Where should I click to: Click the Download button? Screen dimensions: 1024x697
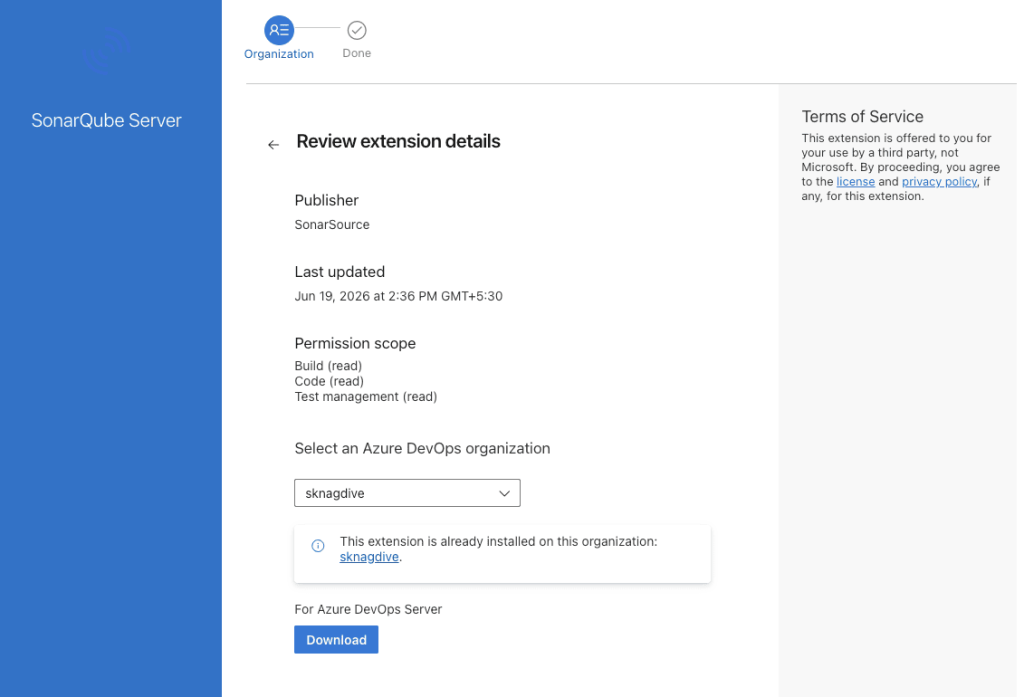click(336, 640)
